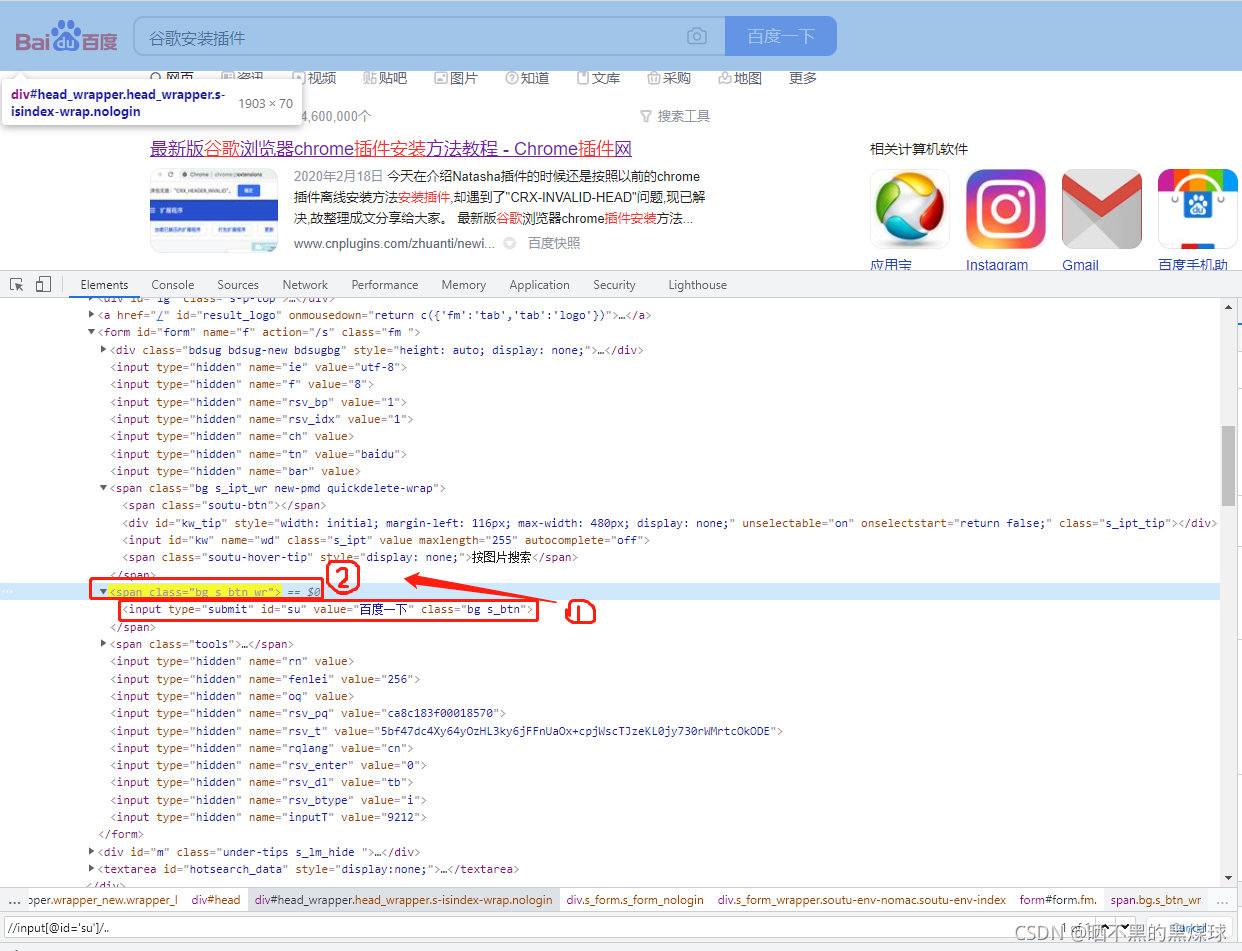
Task: Click the DevTools inspect element picker icon
Action: pos(17,285)
